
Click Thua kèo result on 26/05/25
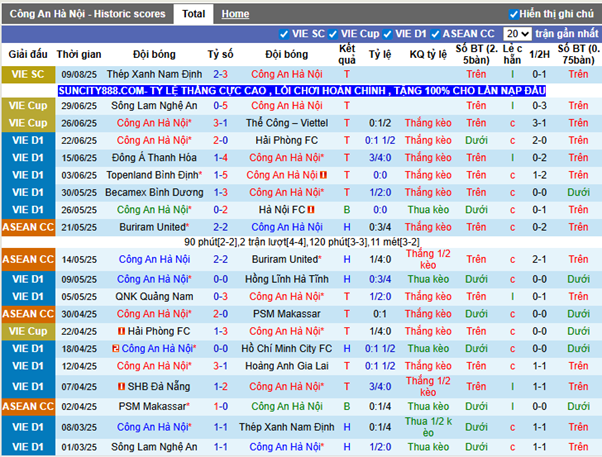point(428,210)
